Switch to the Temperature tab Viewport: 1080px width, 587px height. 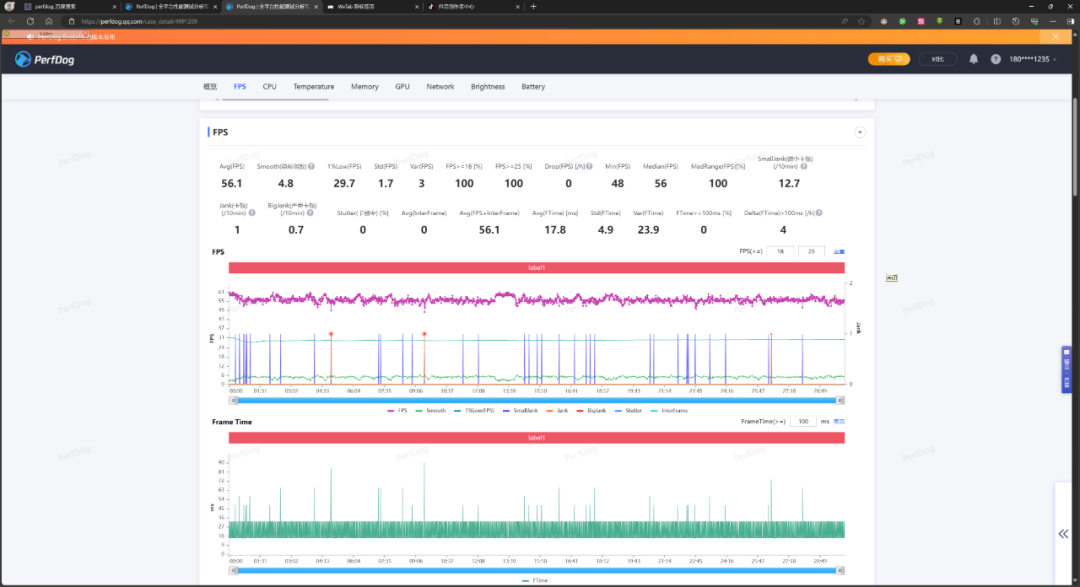313,87
